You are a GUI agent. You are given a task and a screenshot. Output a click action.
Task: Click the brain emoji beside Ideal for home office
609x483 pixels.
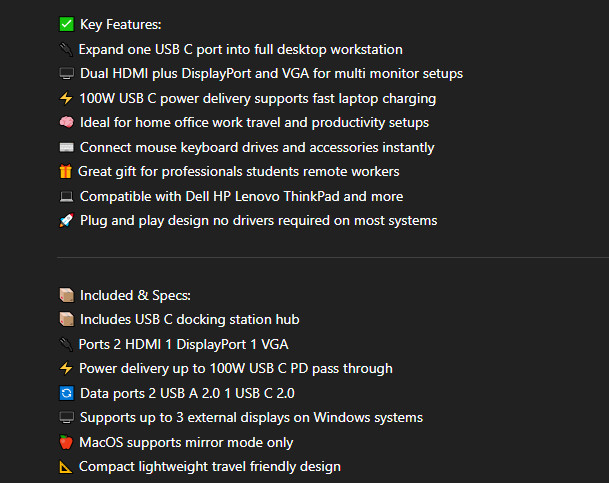point(66,123)
